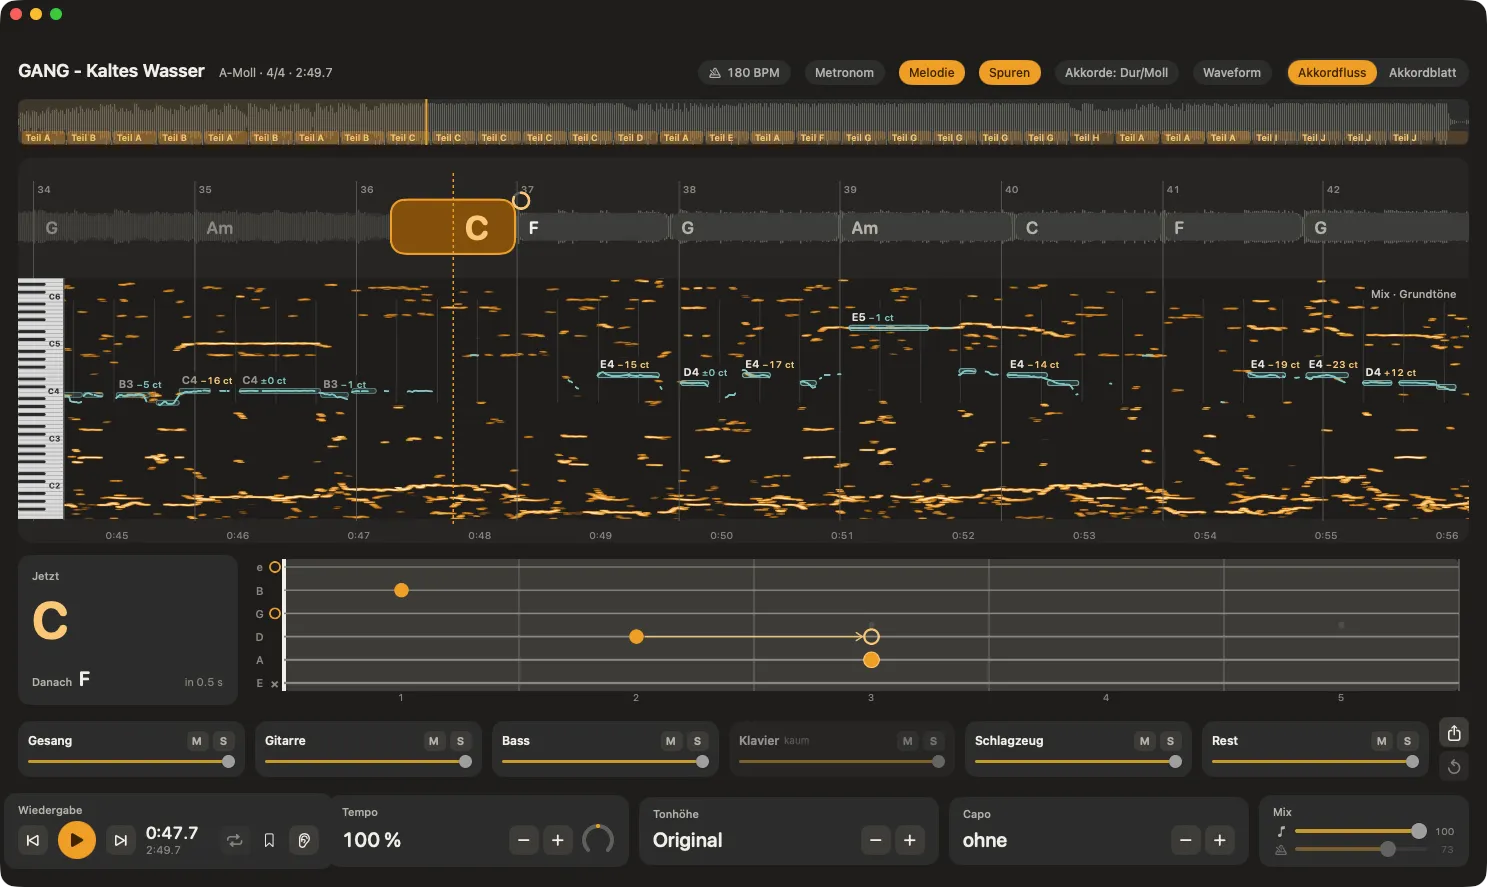Viewport: 1487px width, 887px height.
Task: Solo the Rest track
Action: [x=1407, y=741]
